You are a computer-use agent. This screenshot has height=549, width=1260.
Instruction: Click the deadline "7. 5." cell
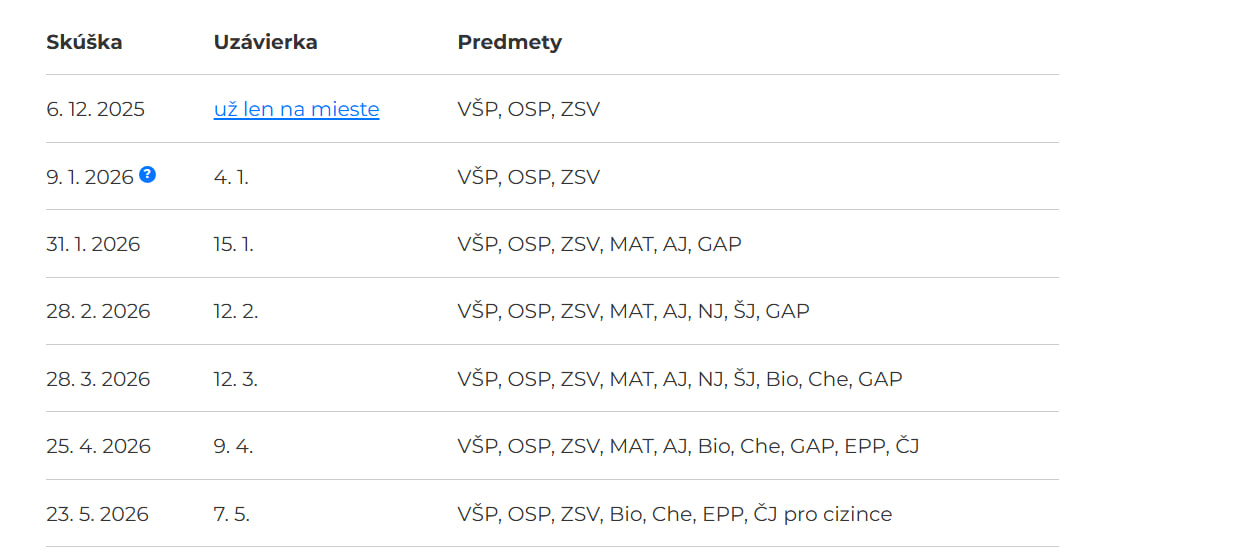tap(231, 514)
